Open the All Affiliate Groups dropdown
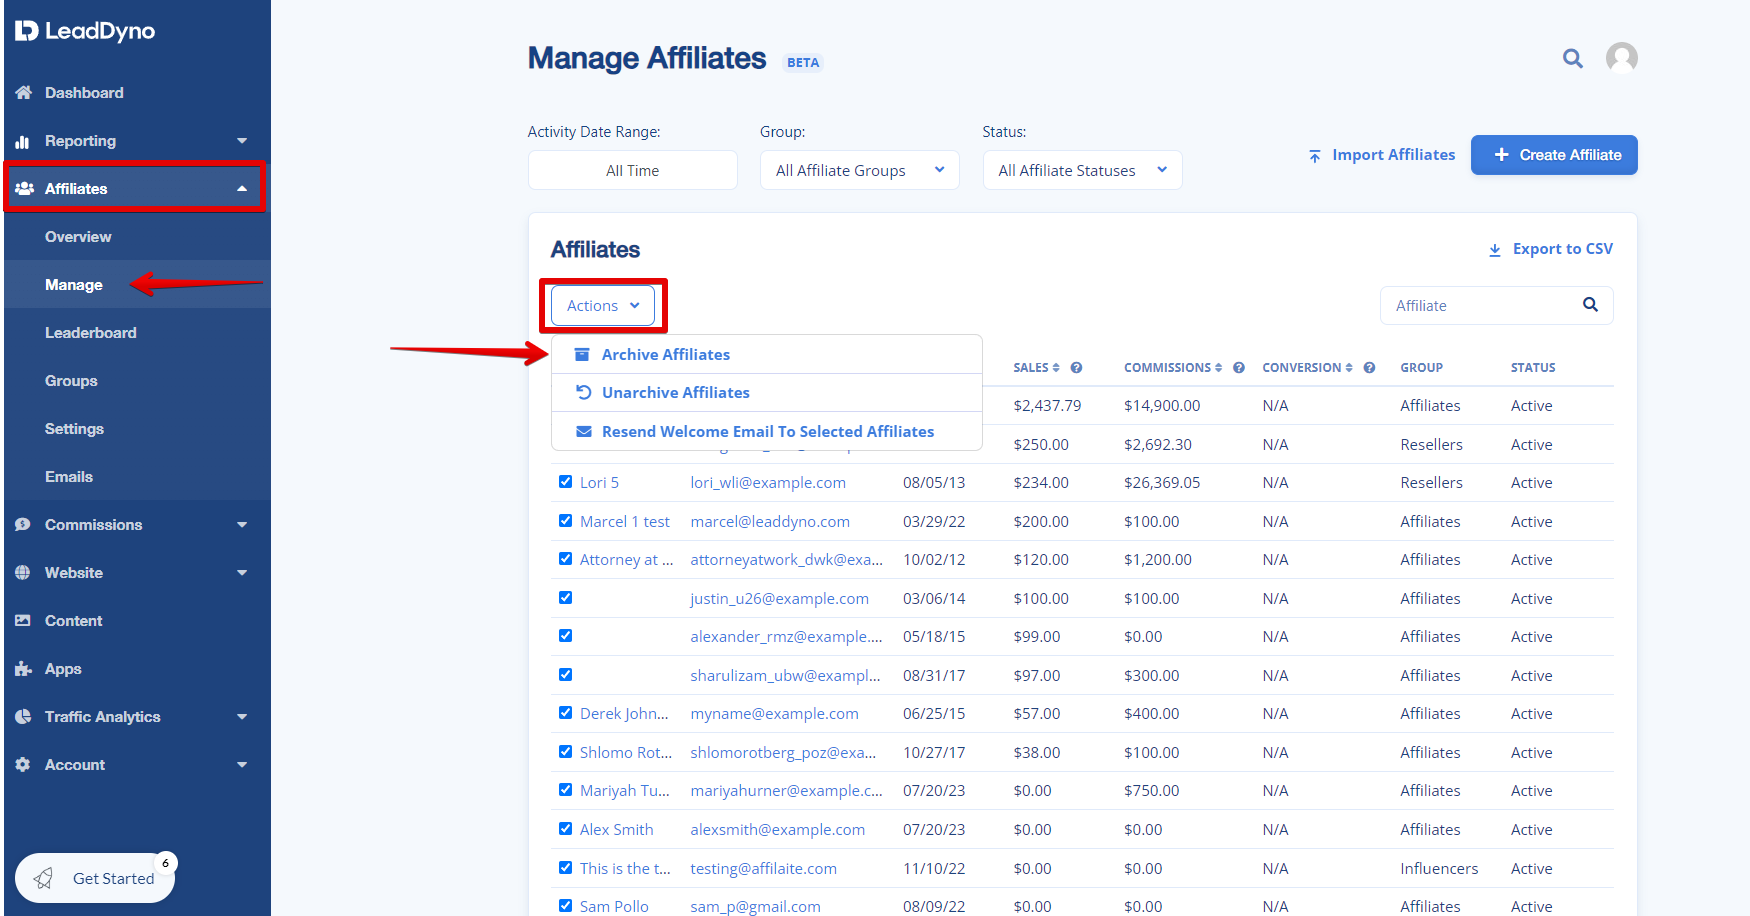 pos(860,170)
